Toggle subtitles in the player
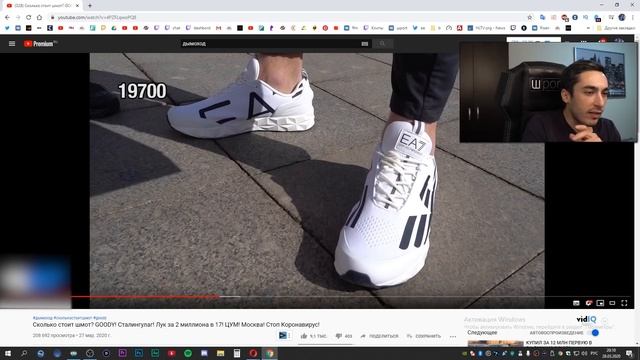Viewport: 640px width, 360px height. (x=576, y=303)
